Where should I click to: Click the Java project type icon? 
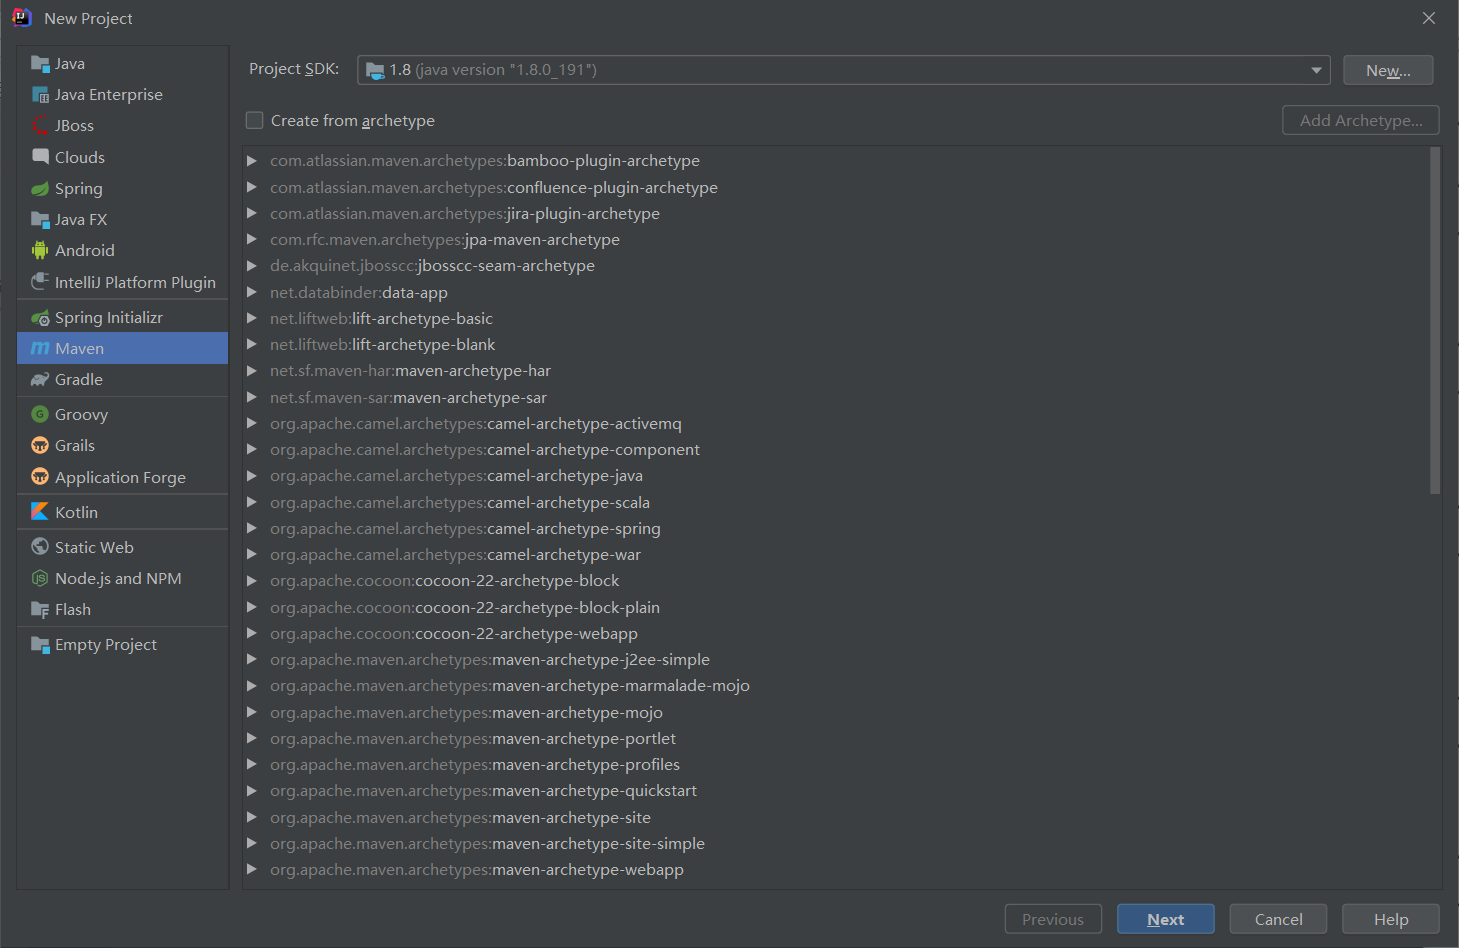(x=40, y=64)
